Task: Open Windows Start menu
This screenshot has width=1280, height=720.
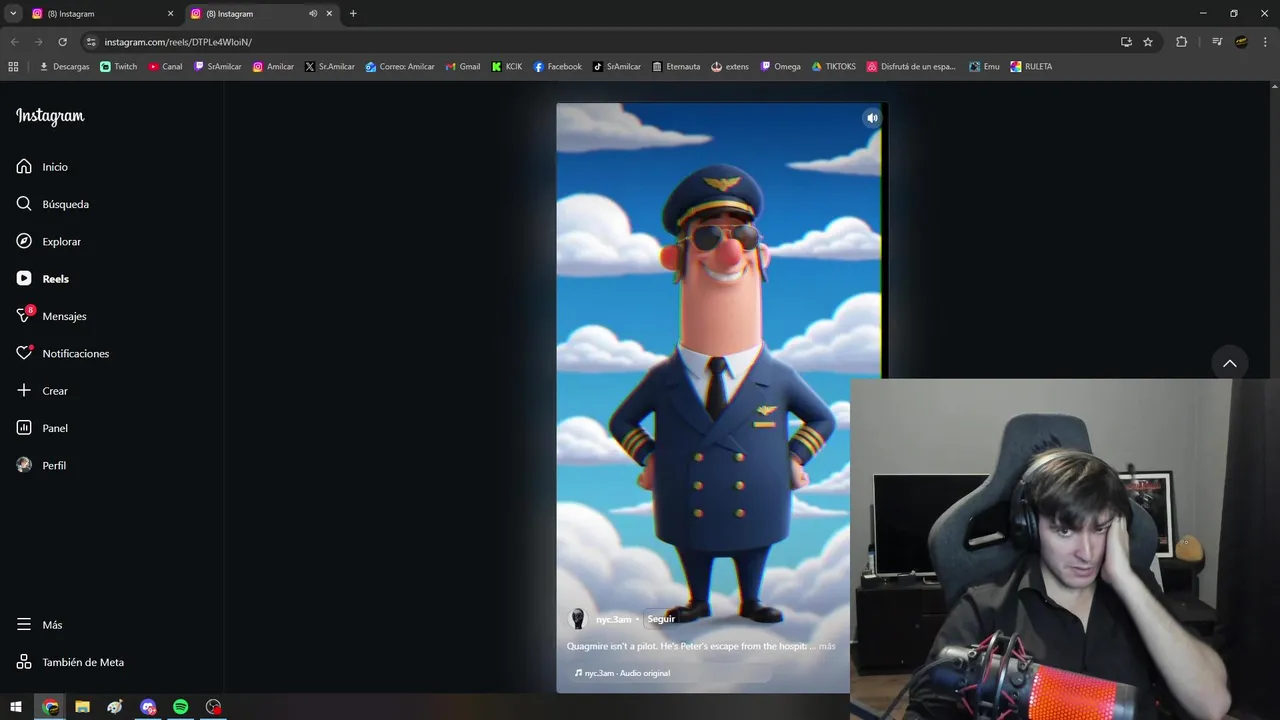Action: (x=16, y=707)
